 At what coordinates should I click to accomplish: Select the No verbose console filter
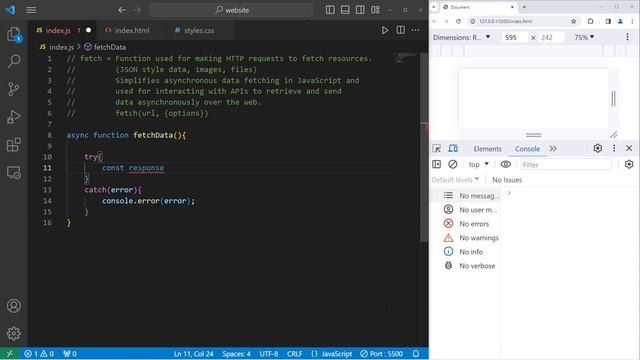click(x=466, y=266)
